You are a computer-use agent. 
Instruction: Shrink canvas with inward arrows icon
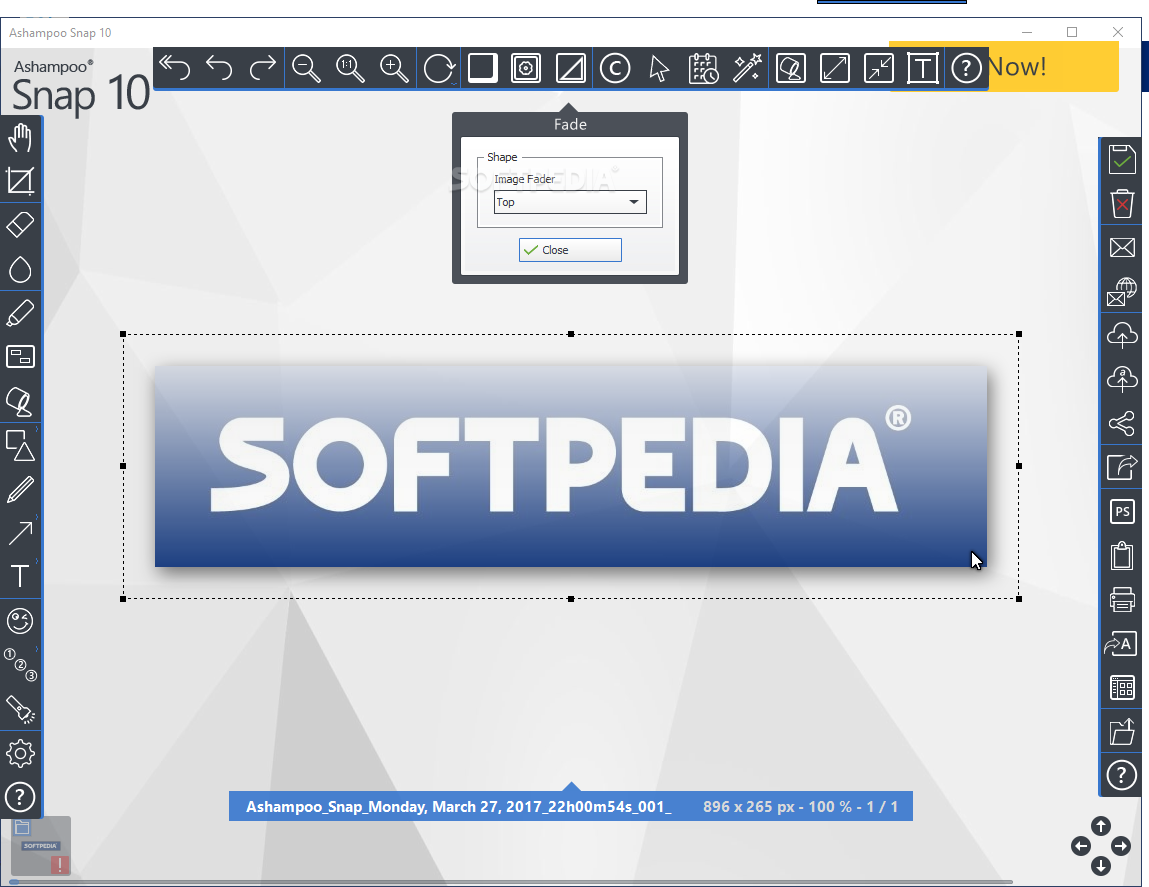[x=879, y=68]
